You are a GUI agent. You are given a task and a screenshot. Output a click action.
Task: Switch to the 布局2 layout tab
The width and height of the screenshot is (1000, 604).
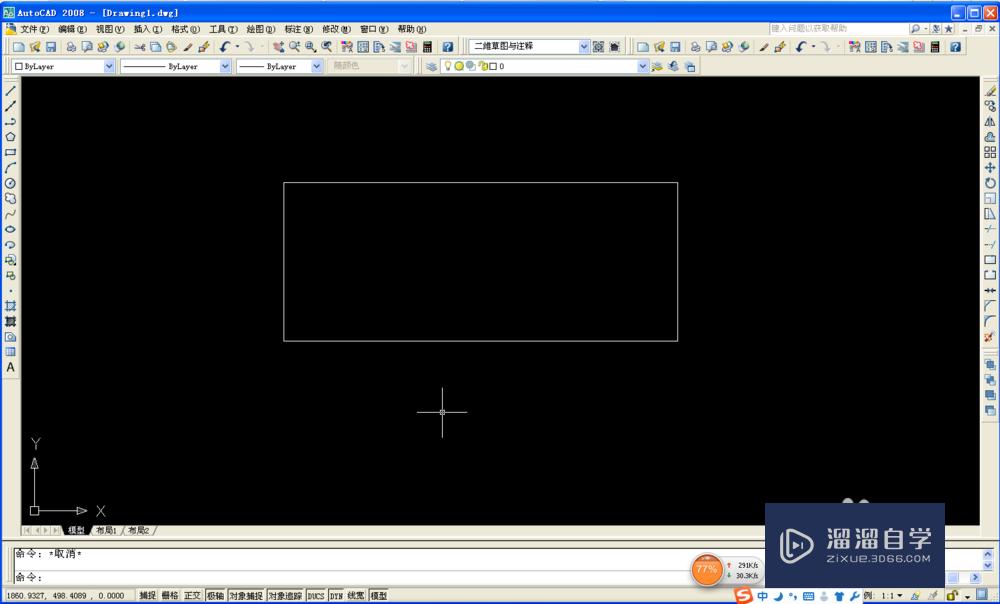click(138, 531)
